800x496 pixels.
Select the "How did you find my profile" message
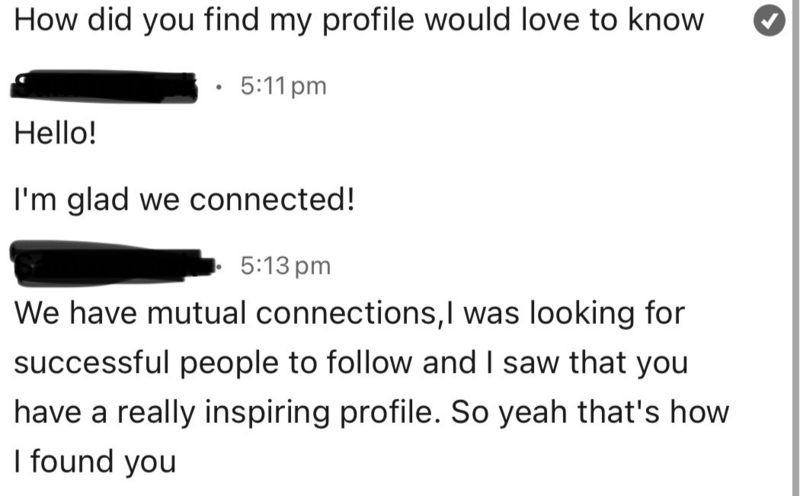tap(359, 20)
